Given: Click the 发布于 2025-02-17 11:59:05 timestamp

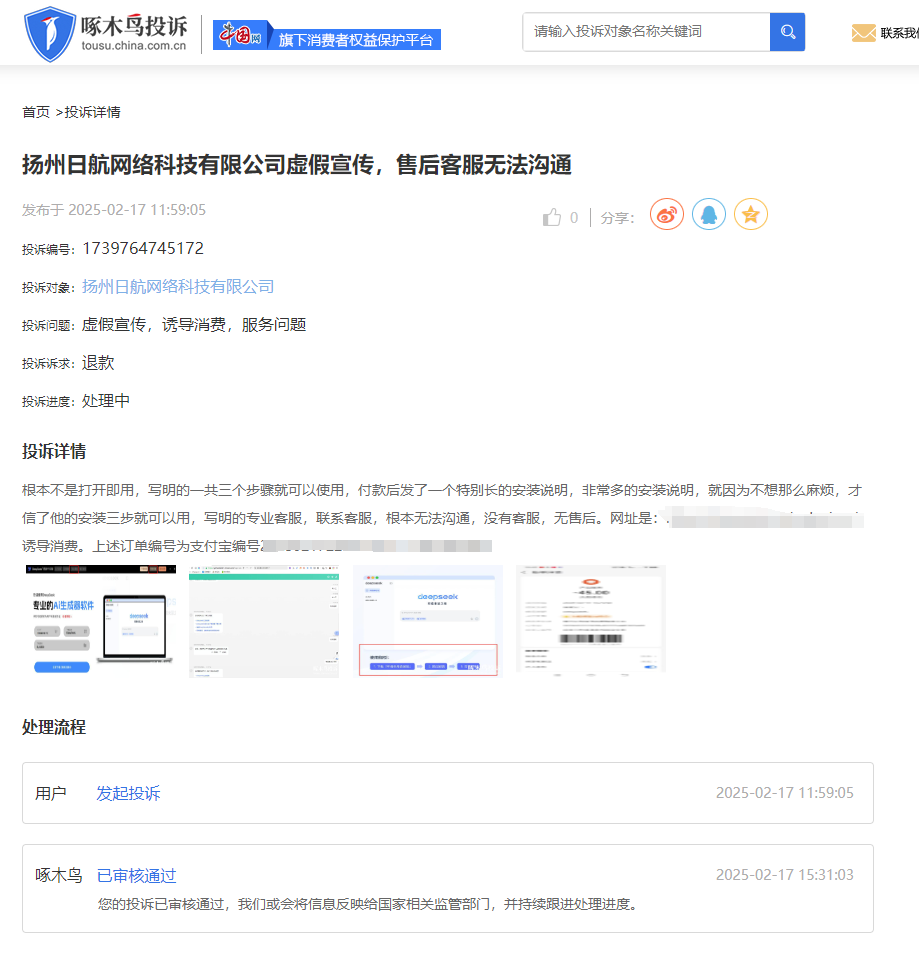Looking at the screenshot, I should [114, 210].
